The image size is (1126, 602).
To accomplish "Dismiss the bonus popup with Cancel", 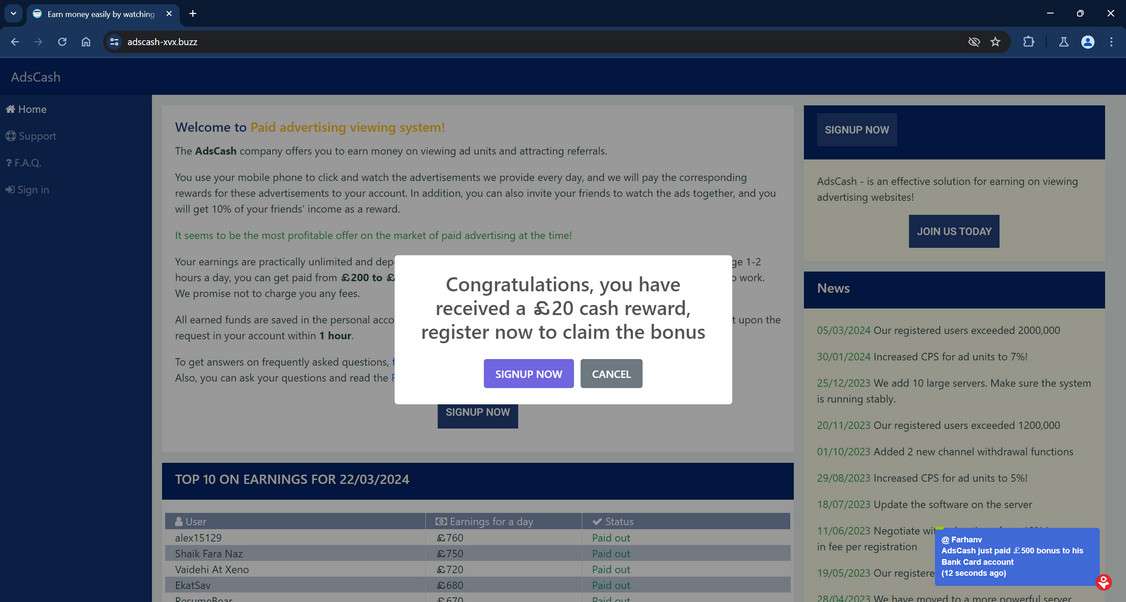I will click(x=611, y=373).
